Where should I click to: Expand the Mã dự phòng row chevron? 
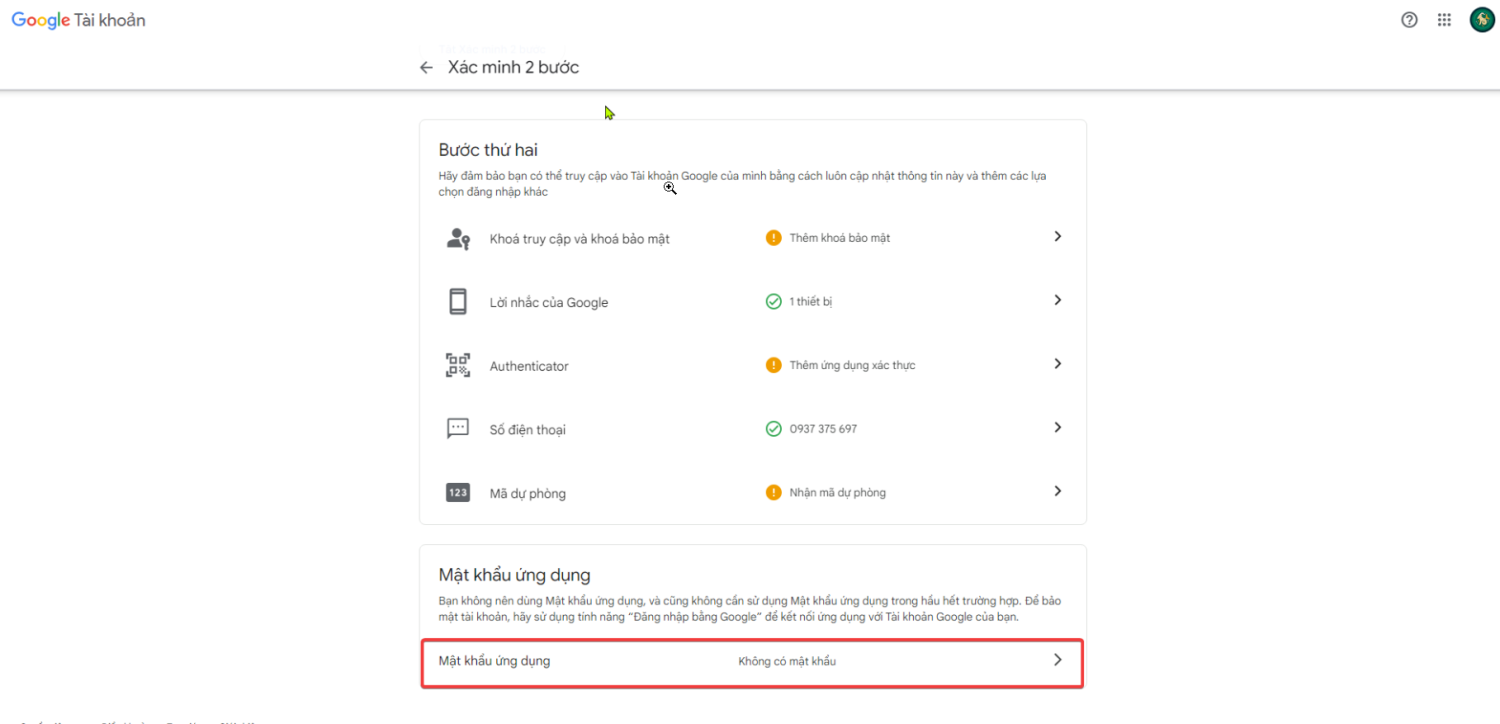(1057, 491)
